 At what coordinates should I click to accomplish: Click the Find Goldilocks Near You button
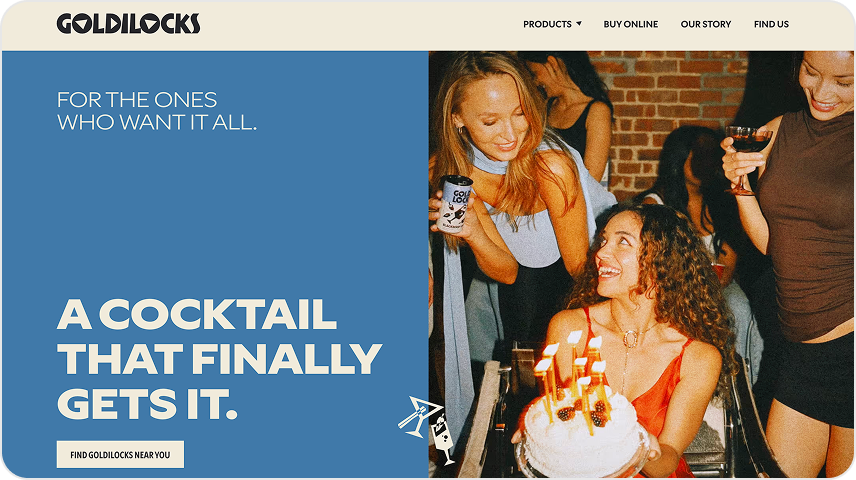(x=120, y=454)
